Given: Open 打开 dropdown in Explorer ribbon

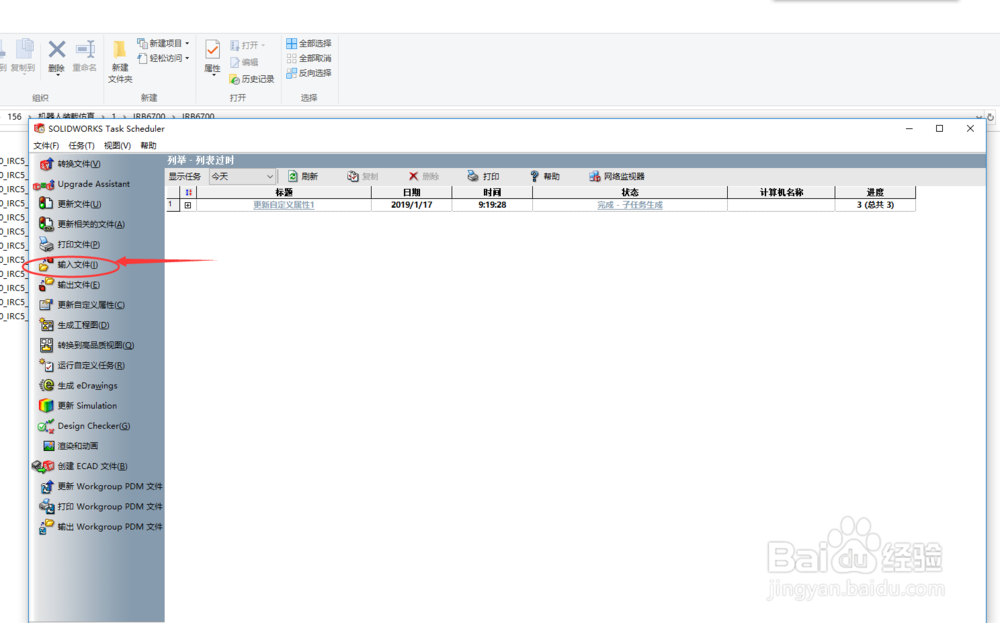Looking at the screenshot, I should [247, 45].
